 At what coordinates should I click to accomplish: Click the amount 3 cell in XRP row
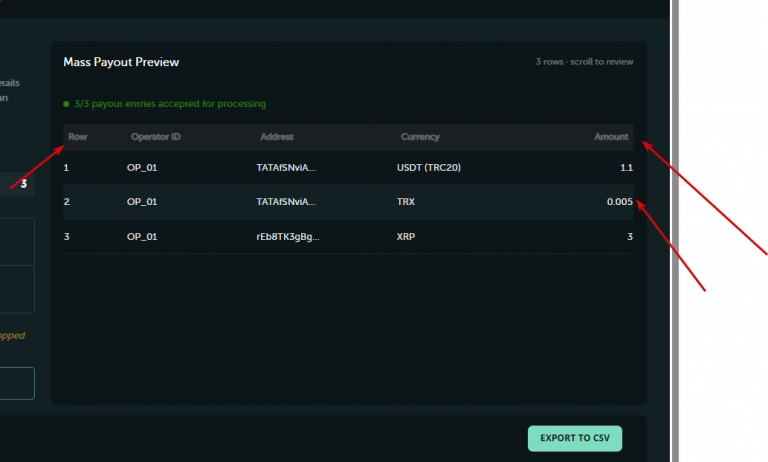(630, 237)
